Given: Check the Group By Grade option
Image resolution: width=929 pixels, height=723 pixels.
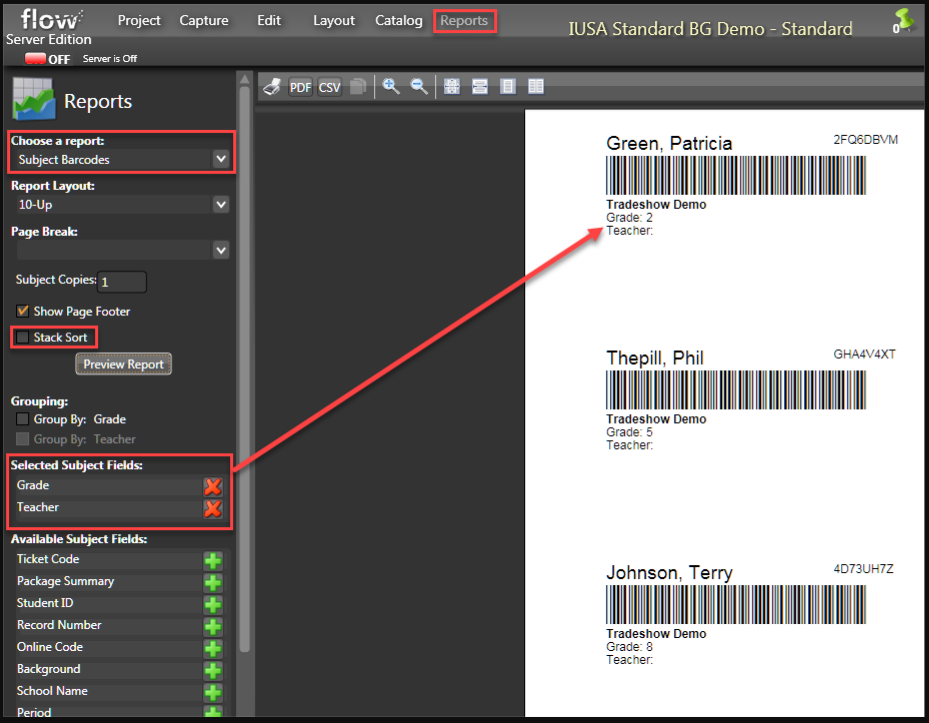Looking at the screenshot, I should [23, 419].
